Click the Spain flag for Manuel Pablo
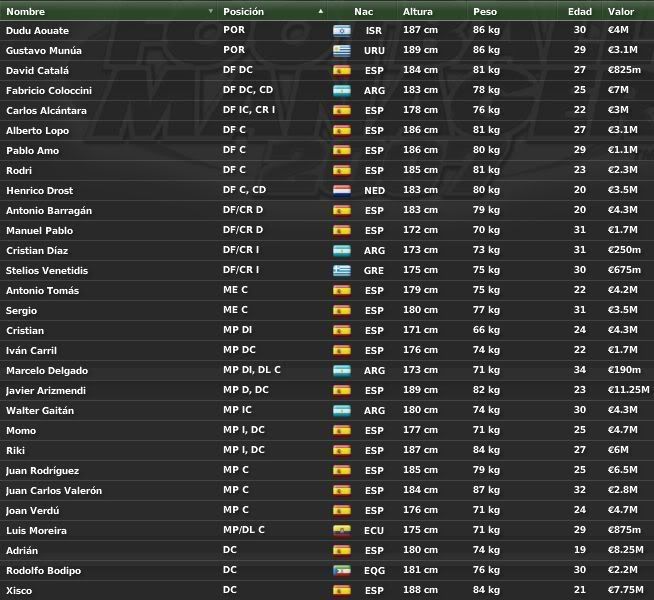 click(x=342, y=231)
